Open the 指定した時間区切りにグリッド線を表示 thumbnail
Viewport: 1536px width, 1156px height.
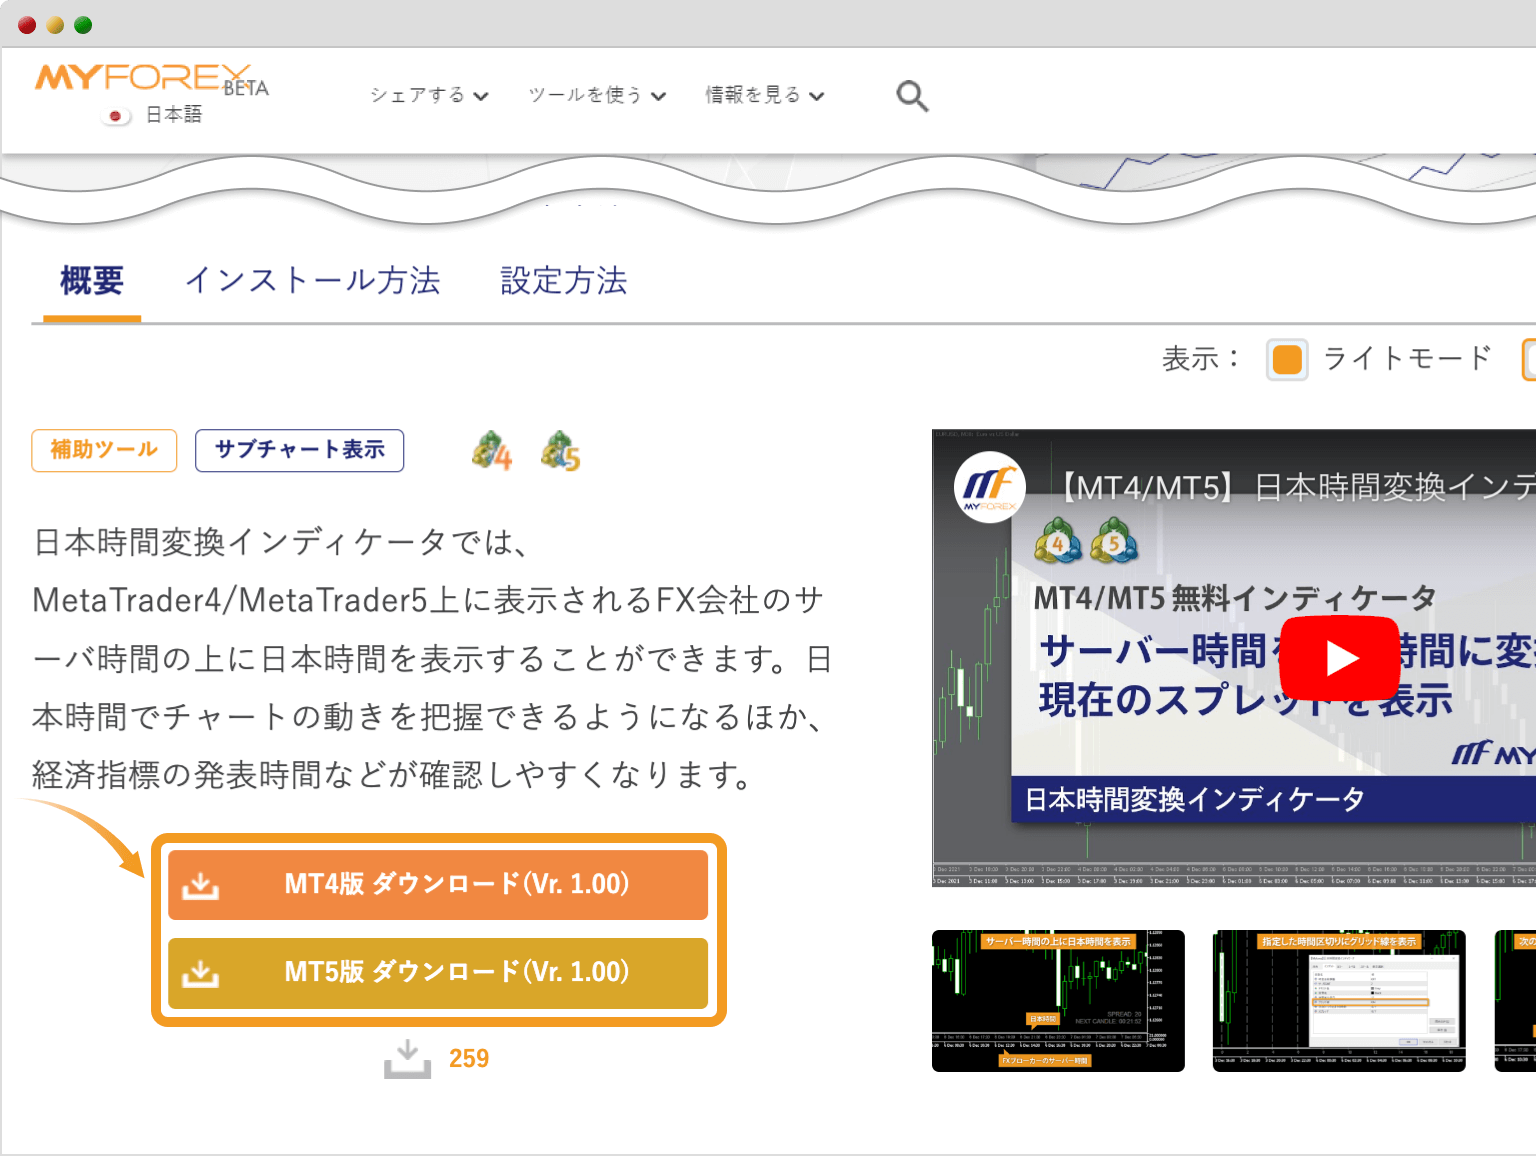click(x=1339, y=1001)
